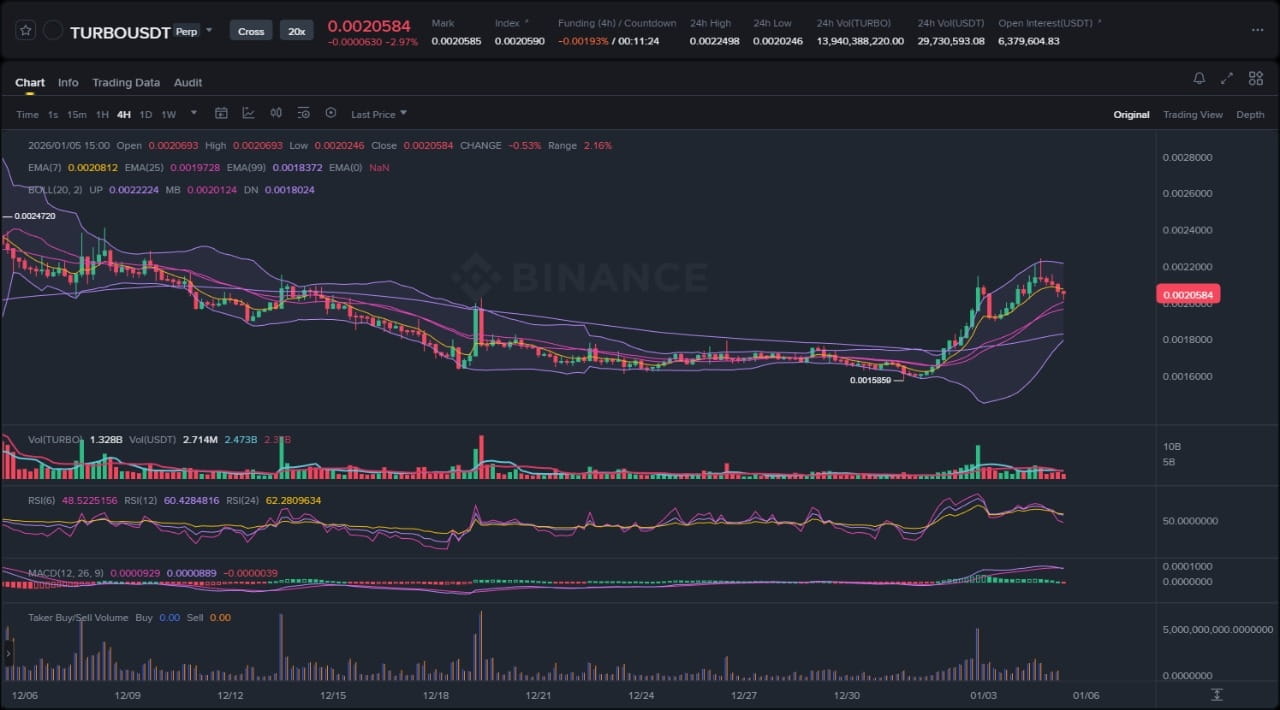
Task: Click the 24h Low value 0.0020246
Action: pyautogui.click(x=778, y=41)
